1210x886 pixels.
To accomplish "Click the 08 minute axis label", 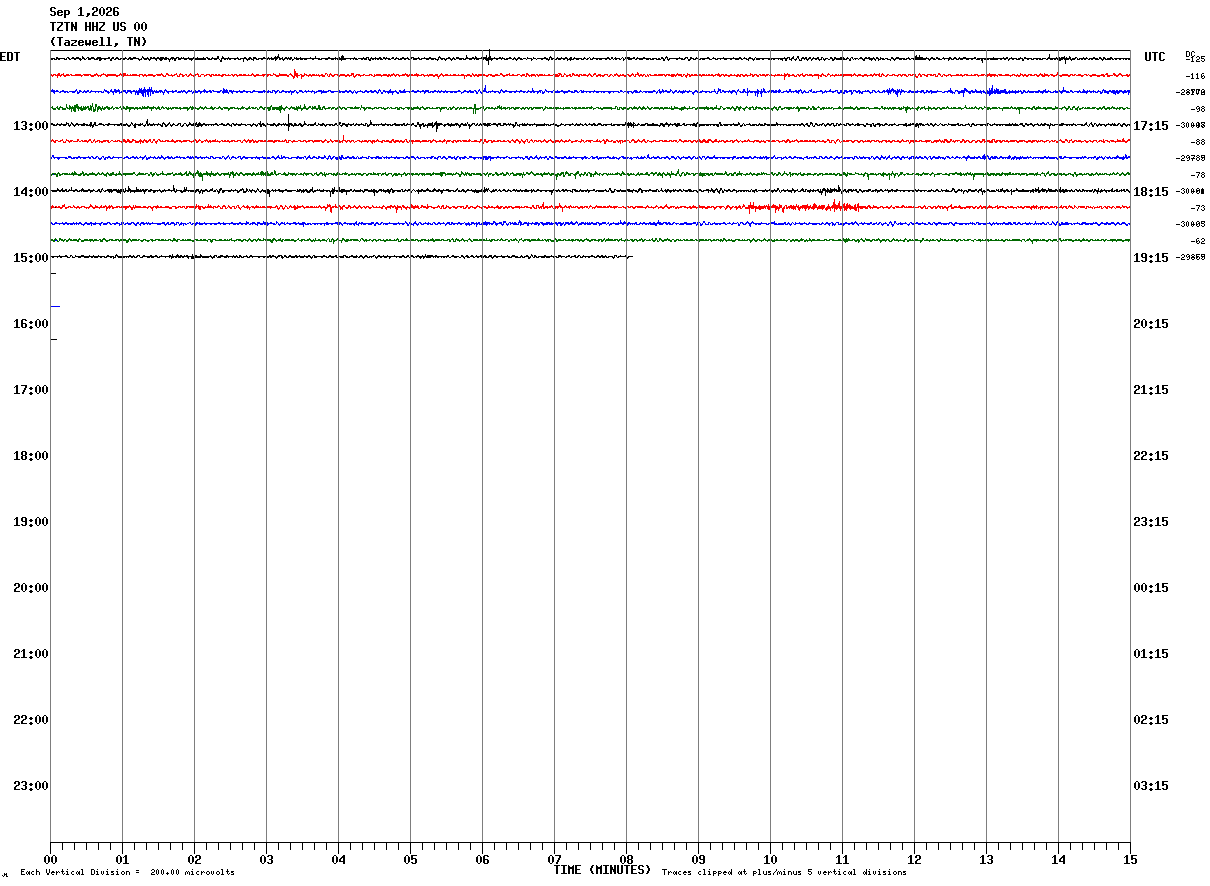I will pos(626,859).
